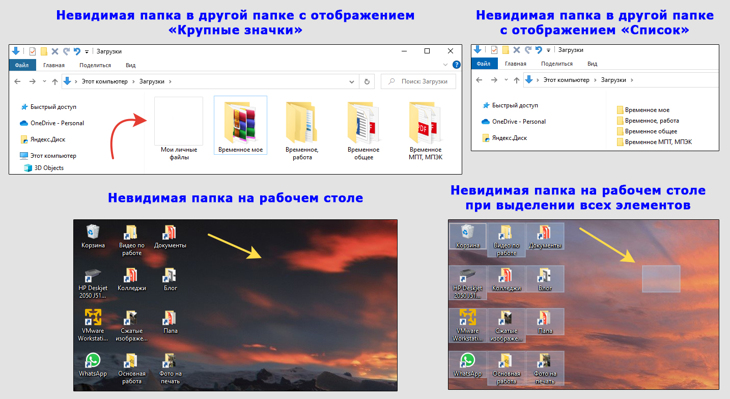The image size is (730, 399).
Task: Select Временное, работа in list-view Explorer
Action: pos(648,121)
